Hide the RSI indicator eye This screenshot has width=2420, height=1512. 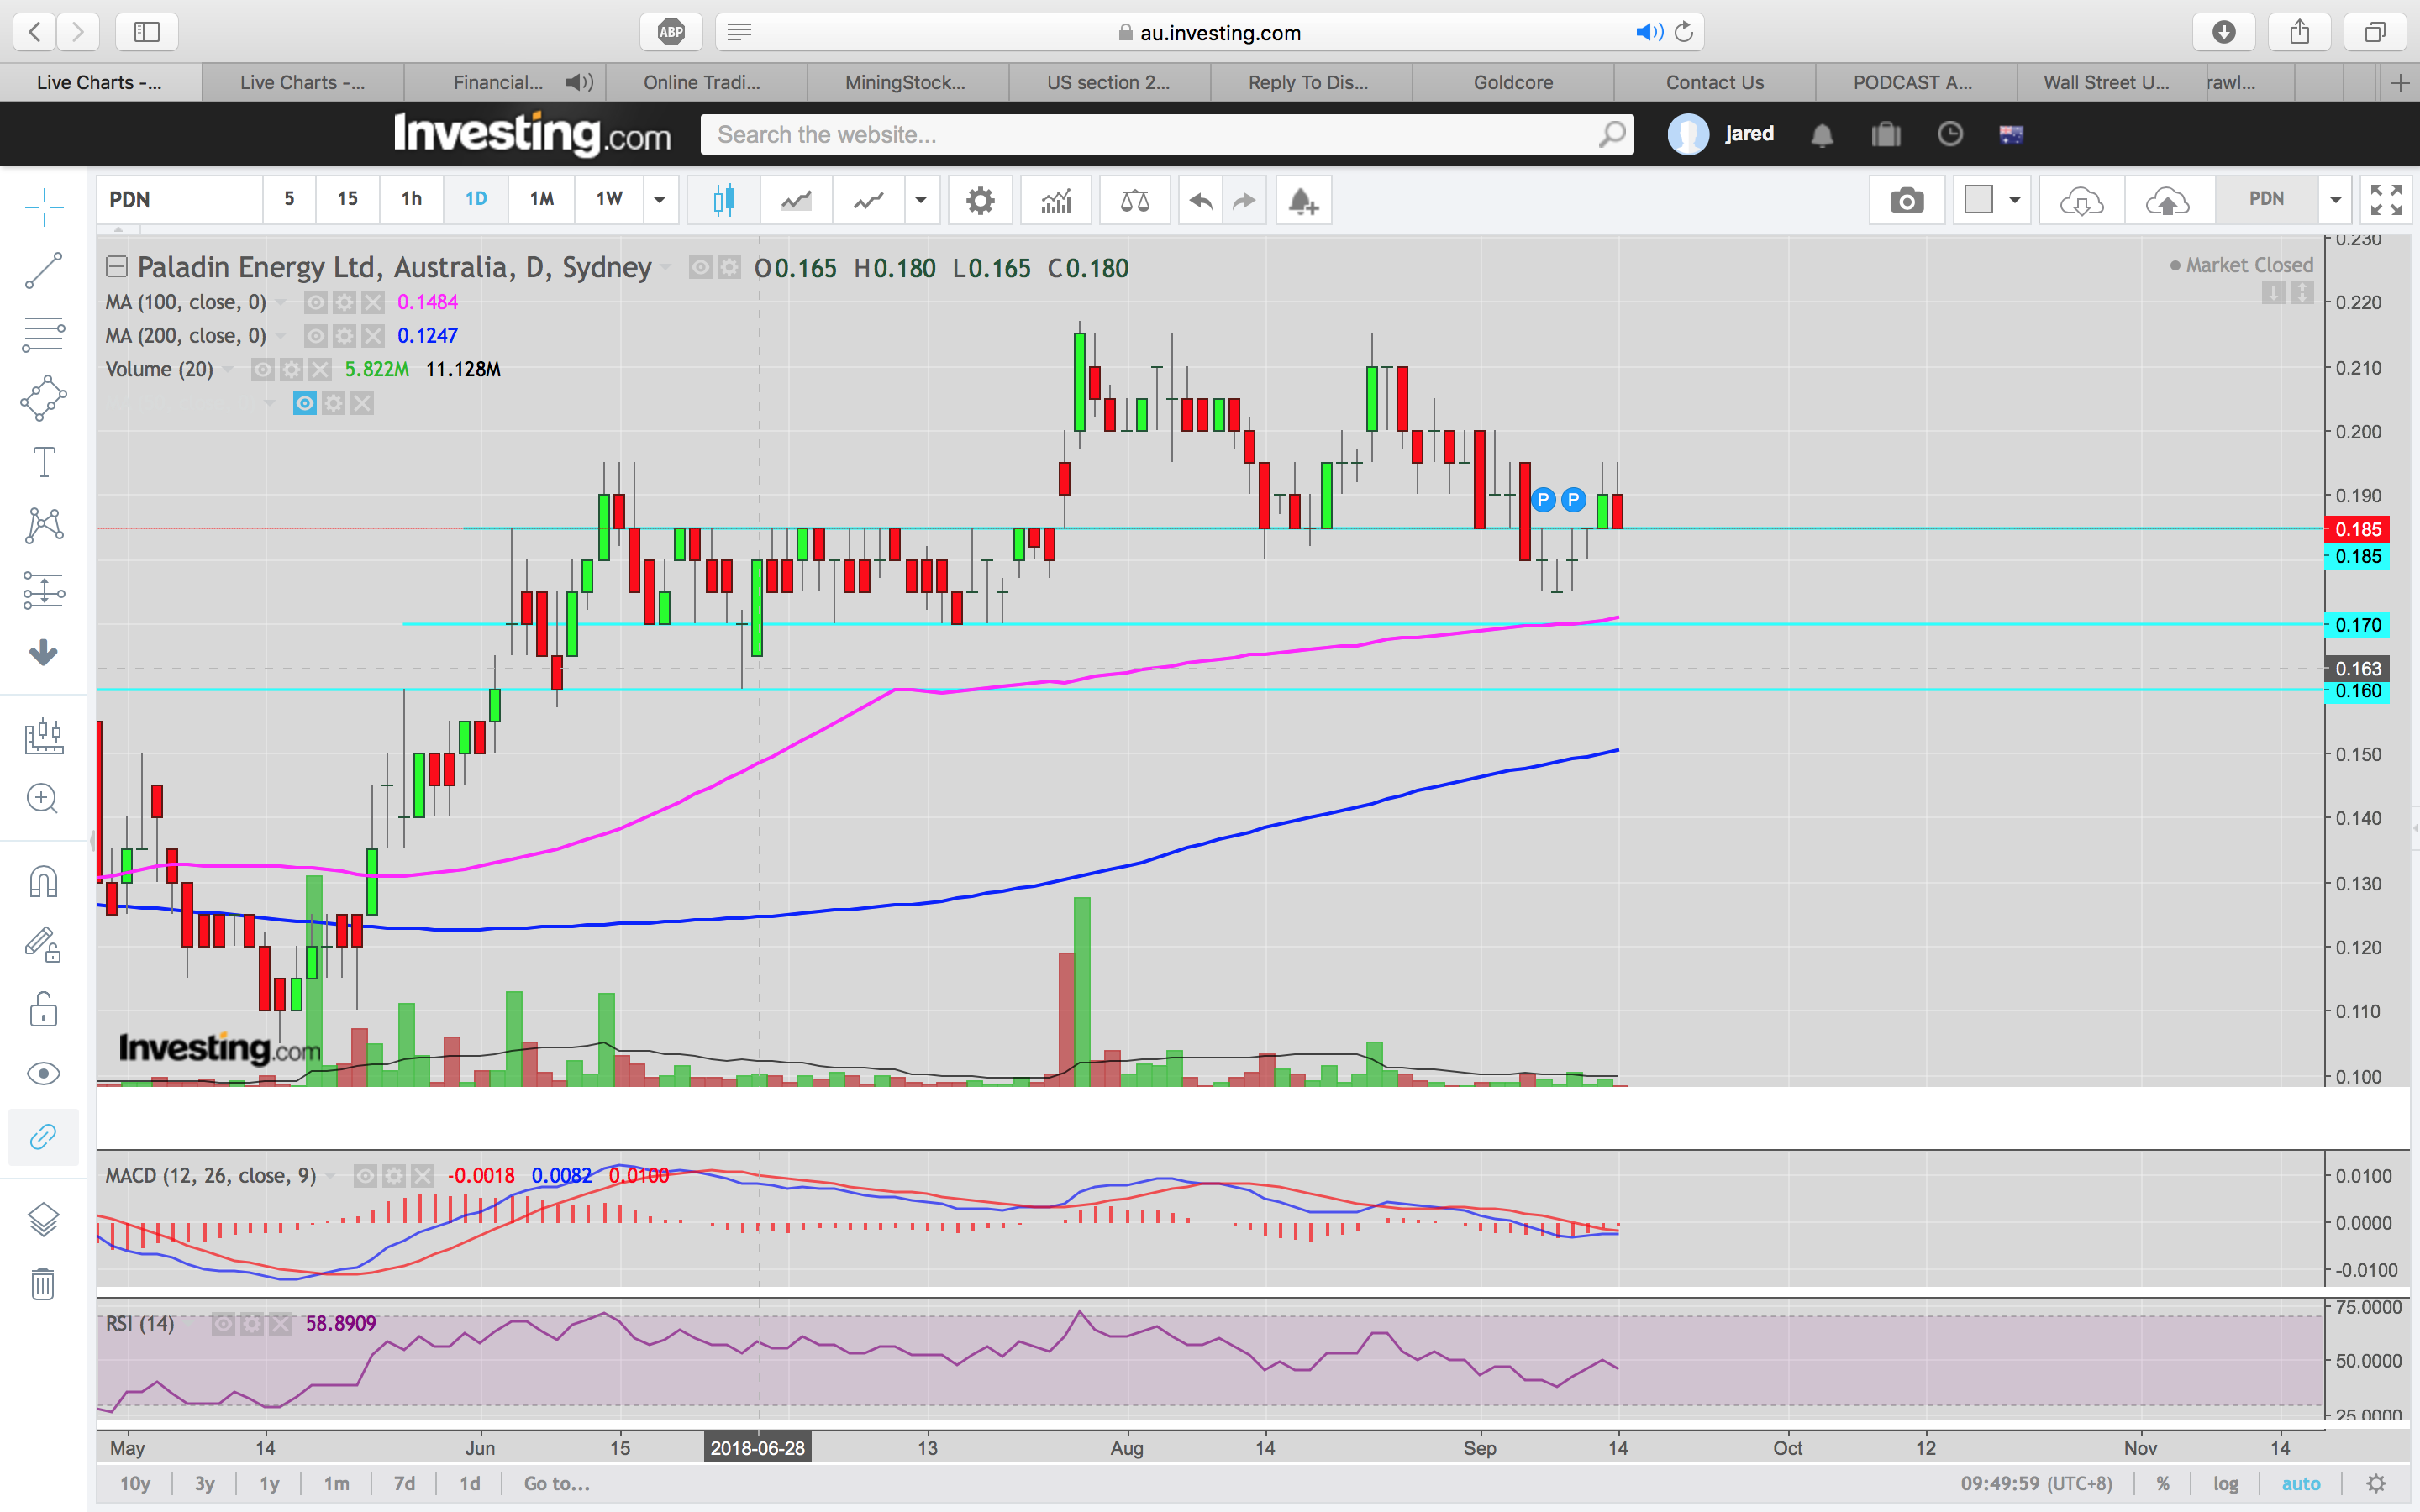223,1324
